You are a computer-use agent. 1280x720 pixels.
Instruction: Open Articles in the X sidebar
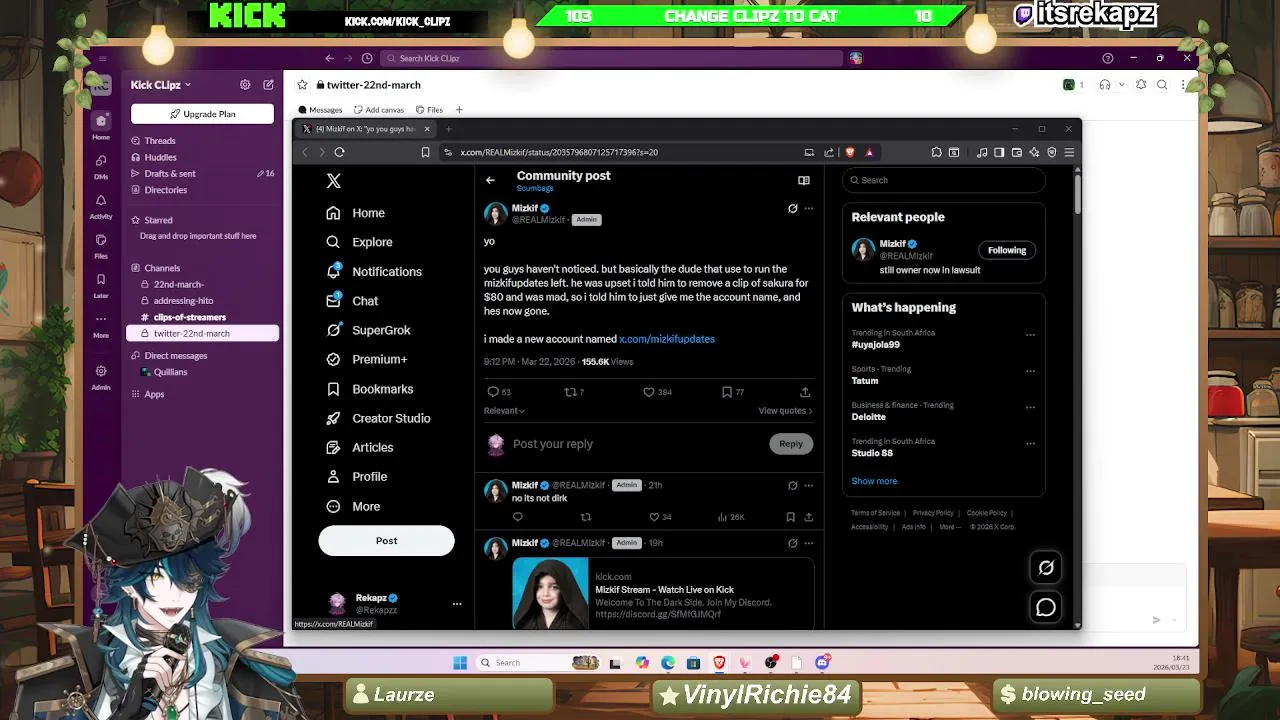click(x=360, y=447)
